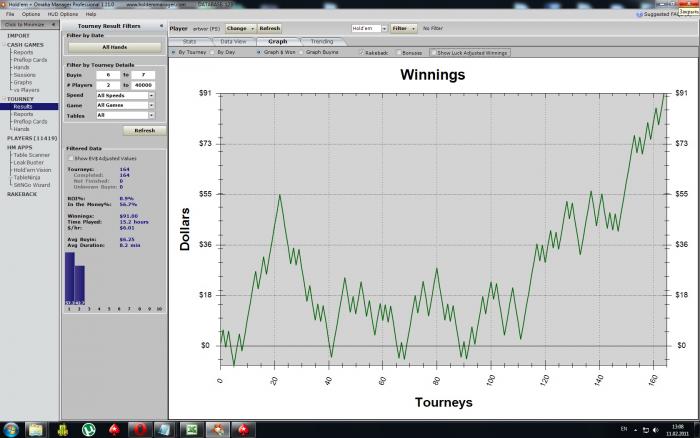Open the Hold'em Manager taskbar icon

pos(217,430)
